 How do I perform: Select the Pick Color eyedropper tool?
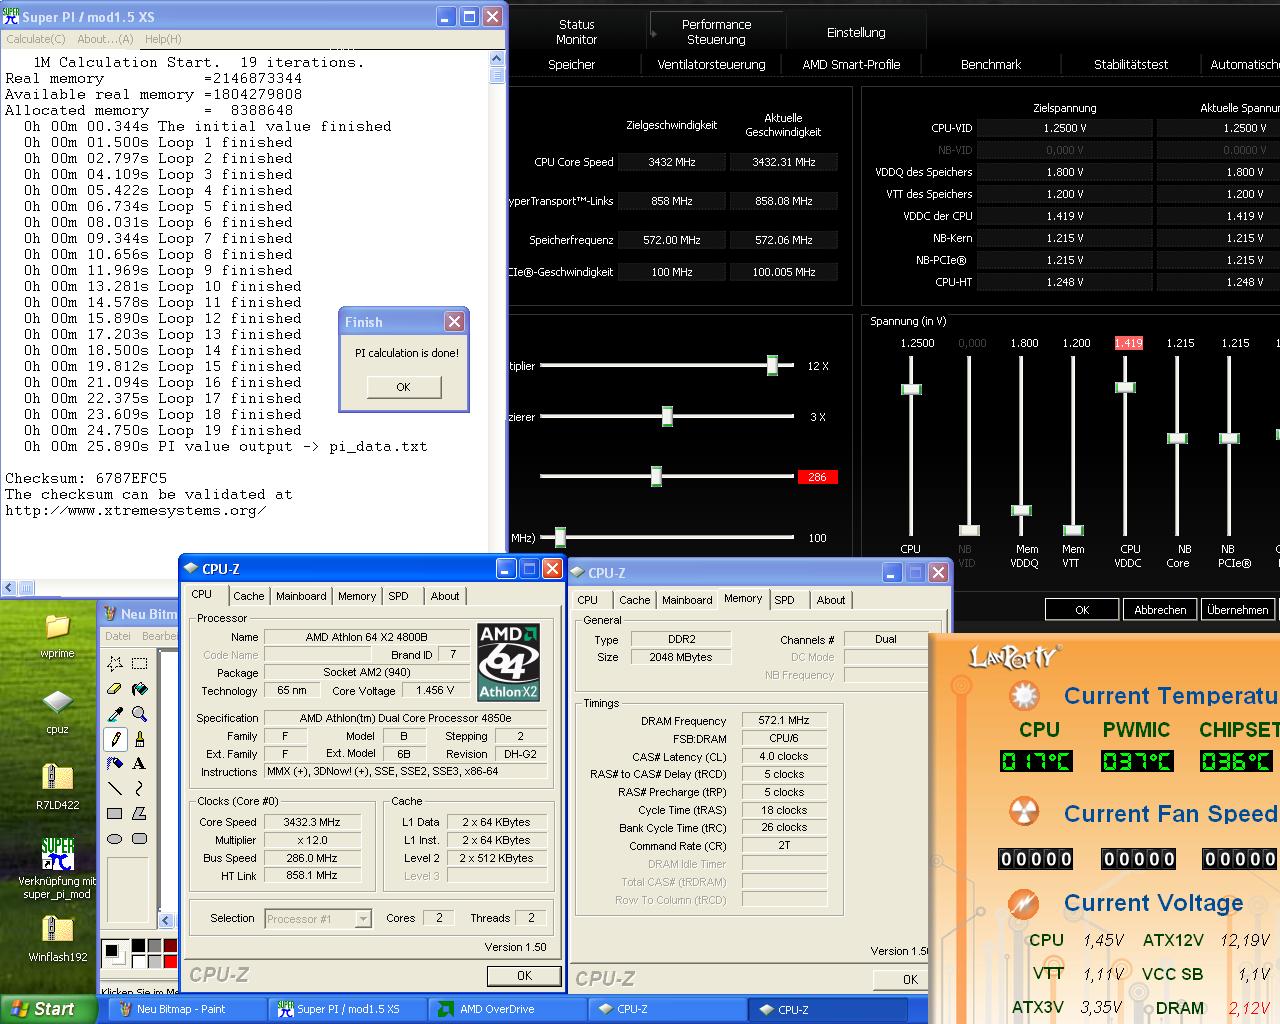(115, 714)
